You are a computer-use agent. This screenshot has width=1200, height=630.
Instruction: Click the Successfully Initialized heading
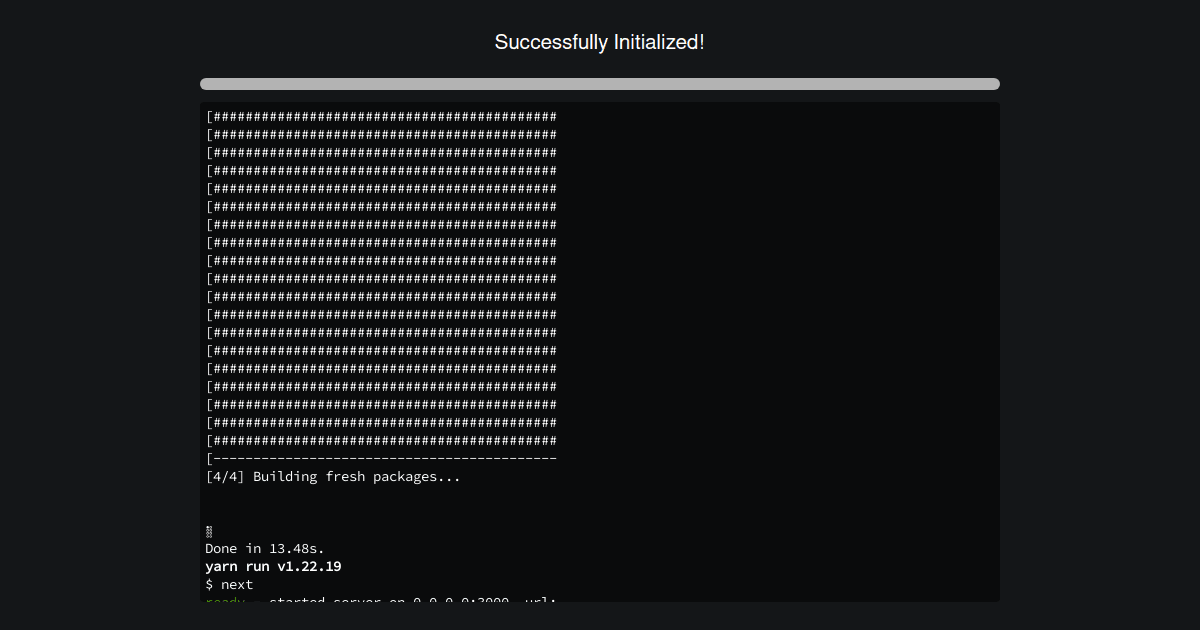(599, 42)
